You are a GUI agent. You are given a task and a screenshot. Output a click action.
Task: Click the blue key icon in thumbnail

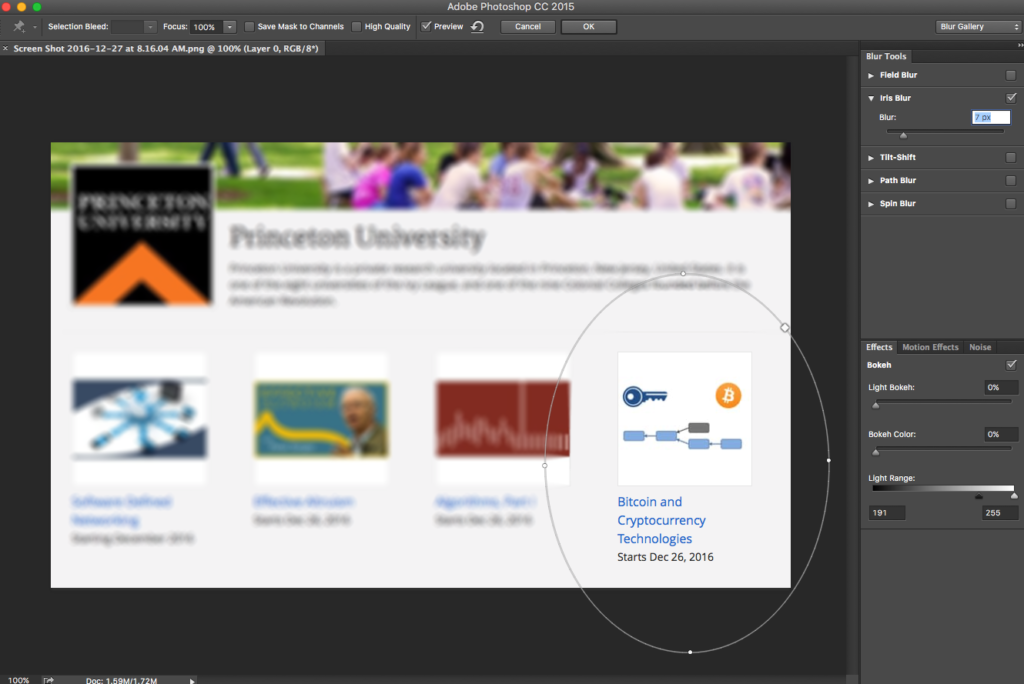(645, 397)
